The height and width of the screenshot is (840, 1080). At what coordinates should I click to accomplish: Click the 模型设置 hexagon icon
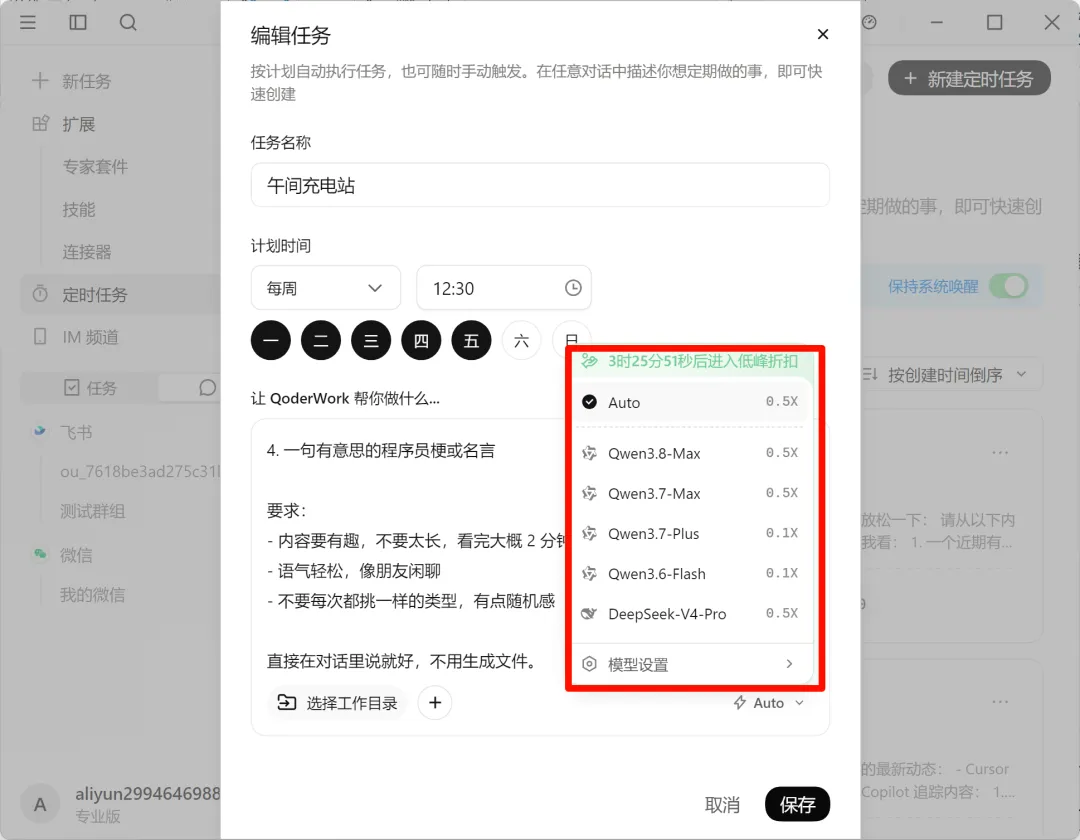tap(589, 664)
